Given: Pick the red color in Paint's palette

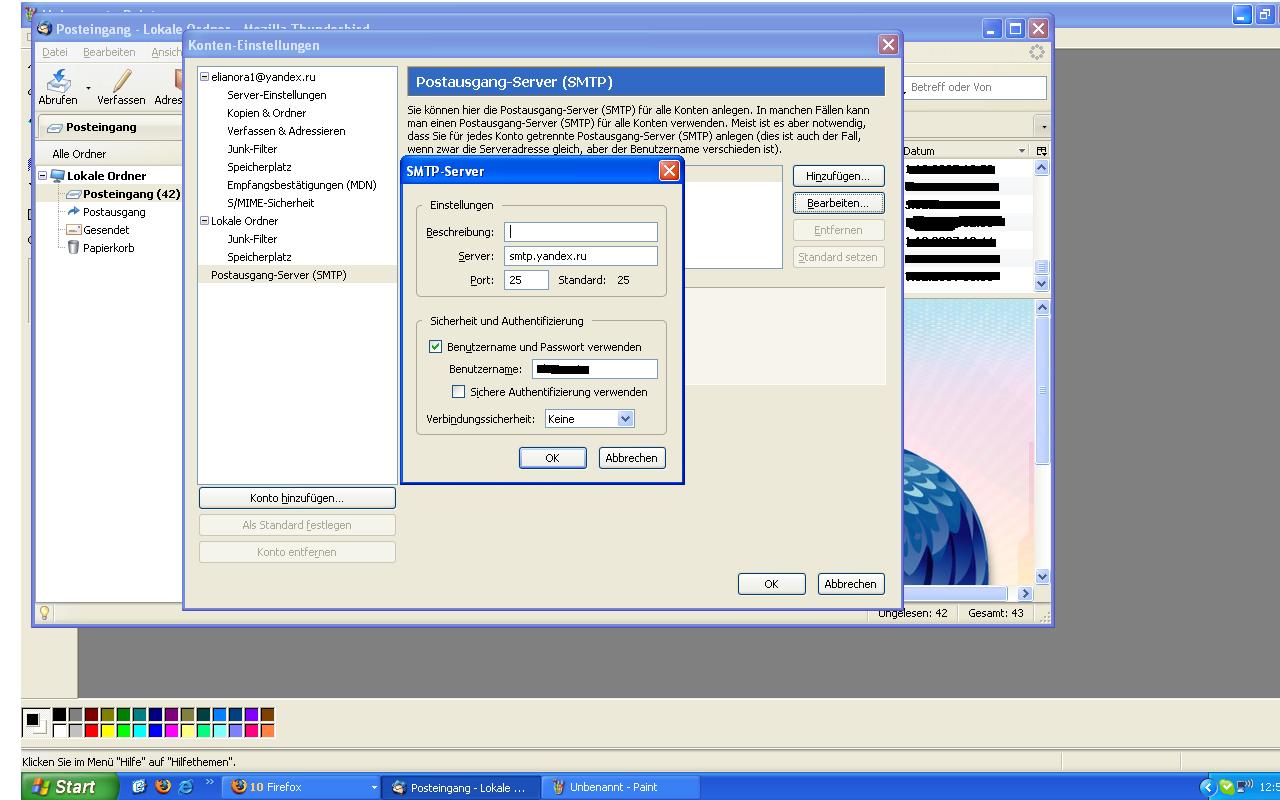Looking at the screenshot, I should coord(92,731).
